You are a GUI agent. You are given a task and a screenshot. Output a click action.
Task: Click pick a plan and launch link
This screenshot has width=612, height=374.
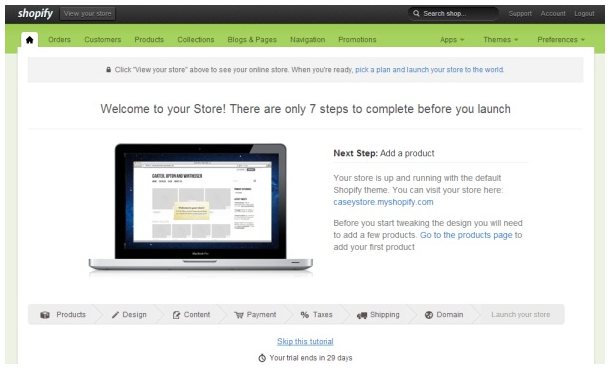pos(429,69)
